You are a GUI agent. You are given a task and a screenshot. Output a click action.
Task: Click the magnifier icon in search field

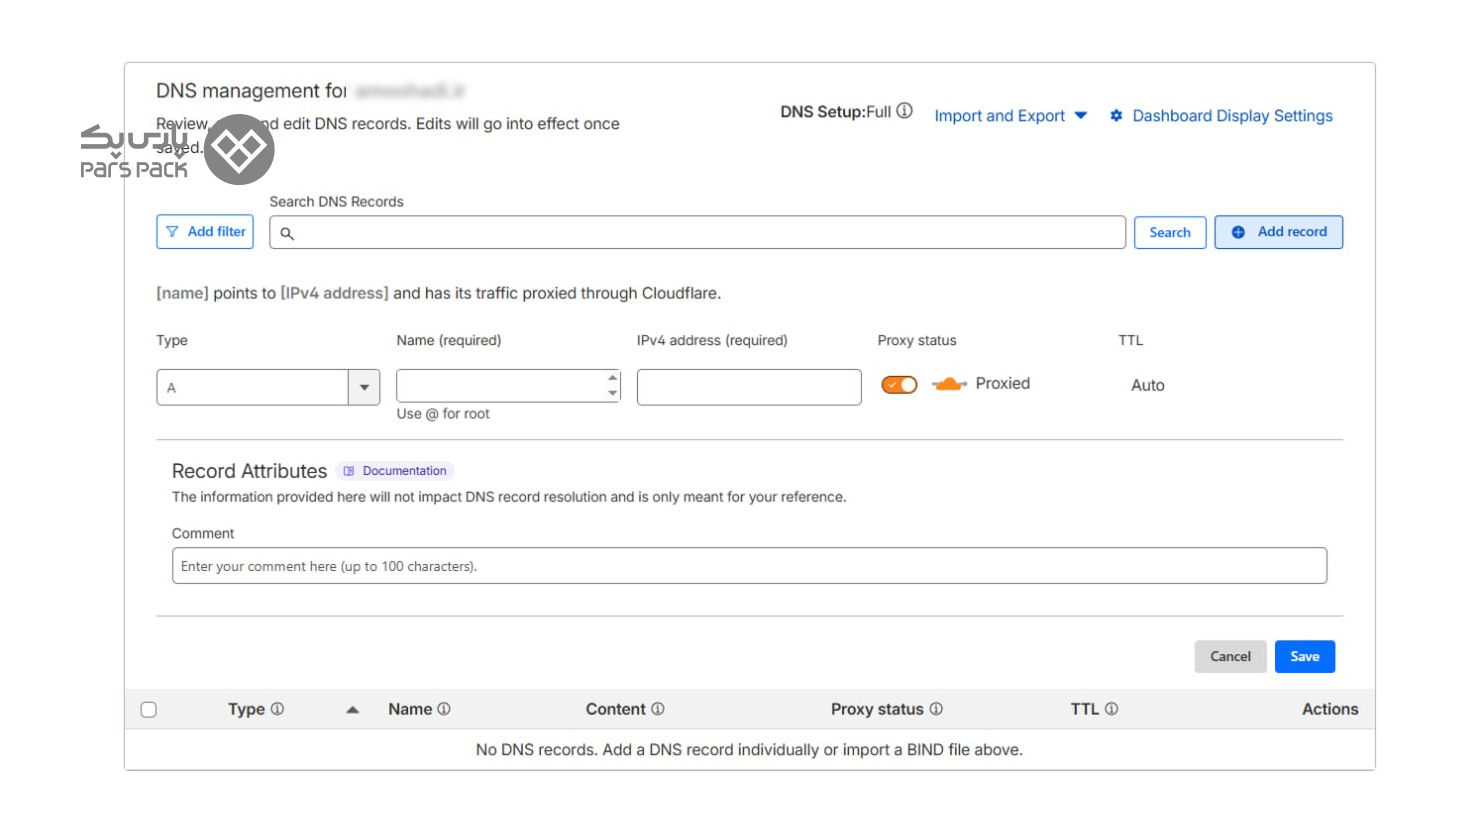click(287, 233)
